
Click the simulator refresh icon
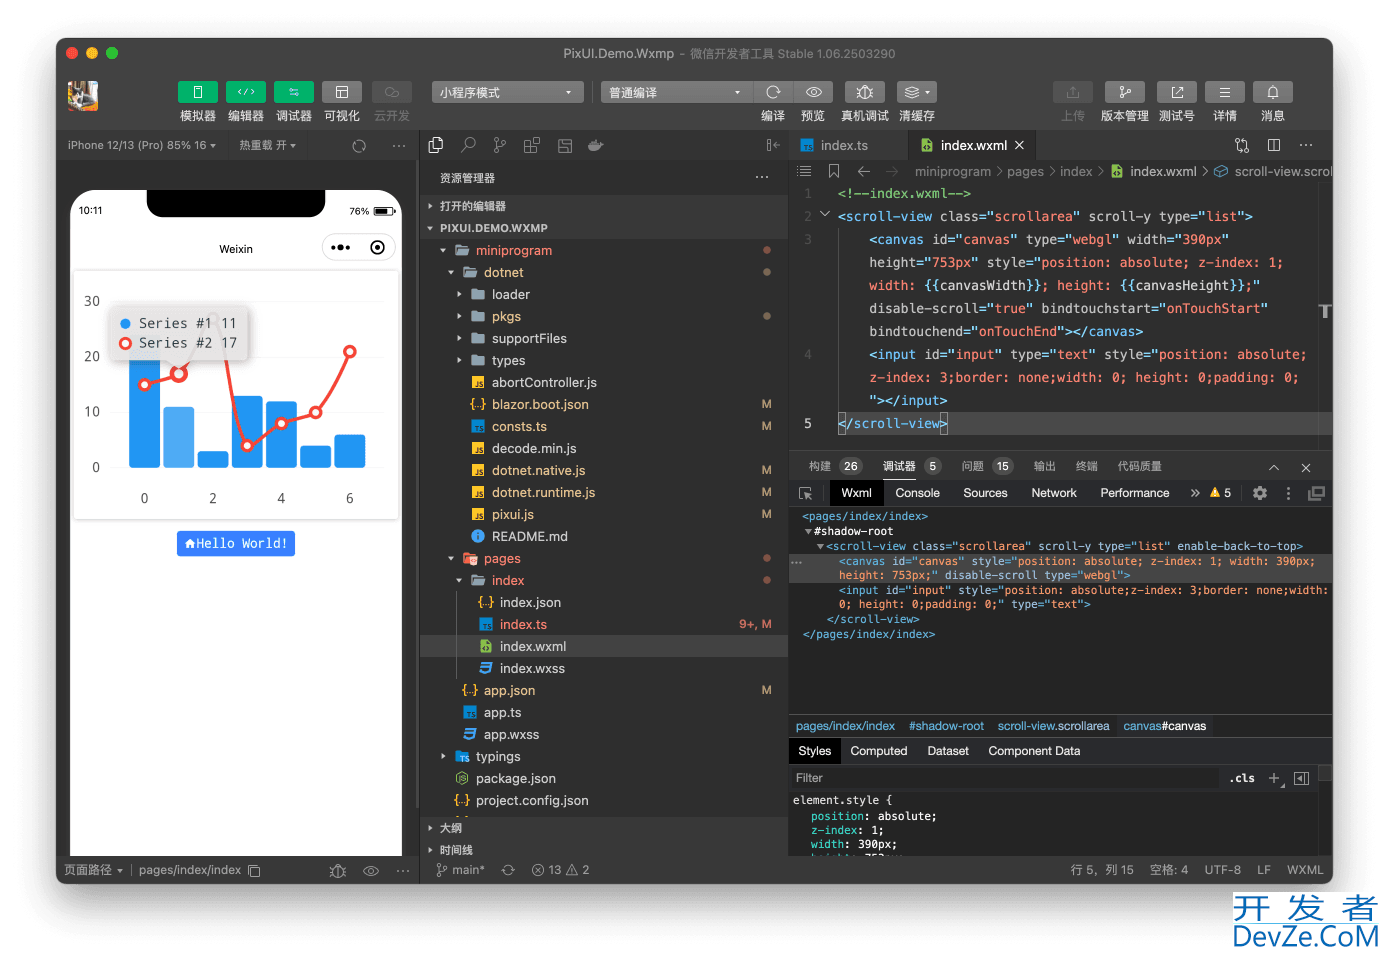(359, 145)
